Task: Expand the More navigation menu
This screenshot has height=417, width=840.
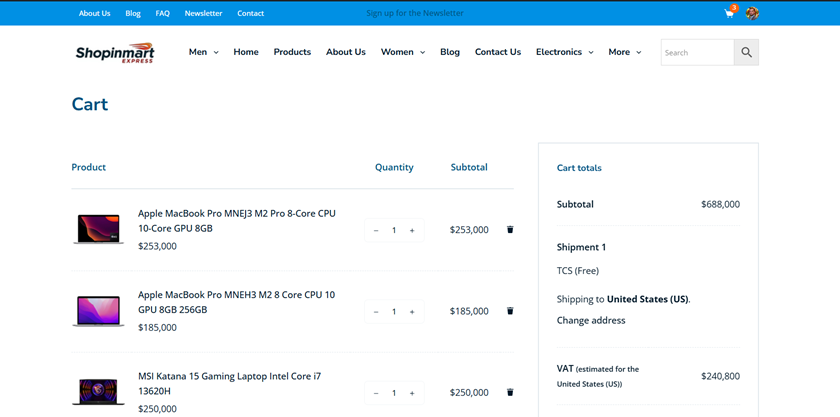Action: pos(624,52)
